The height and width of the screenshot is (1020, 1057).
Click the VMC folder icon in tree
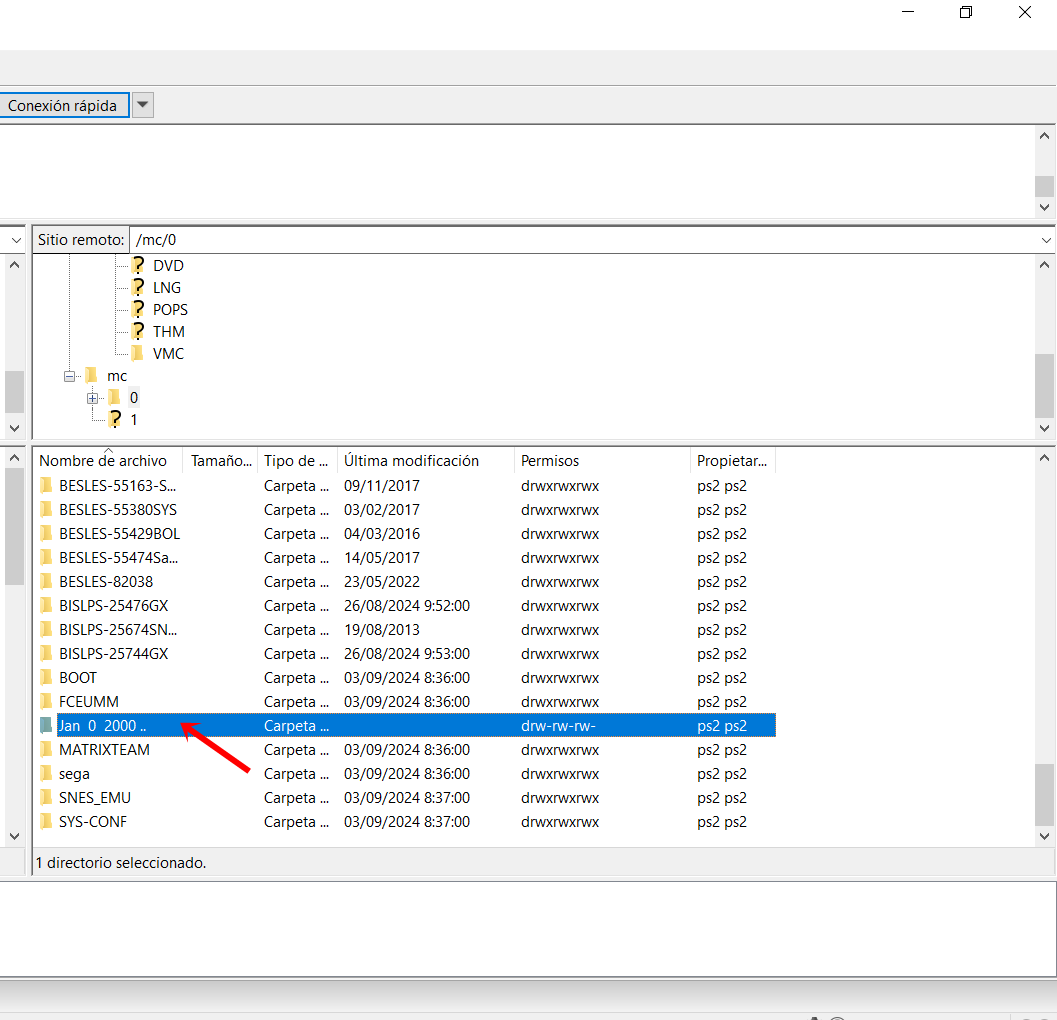point(138,354)
